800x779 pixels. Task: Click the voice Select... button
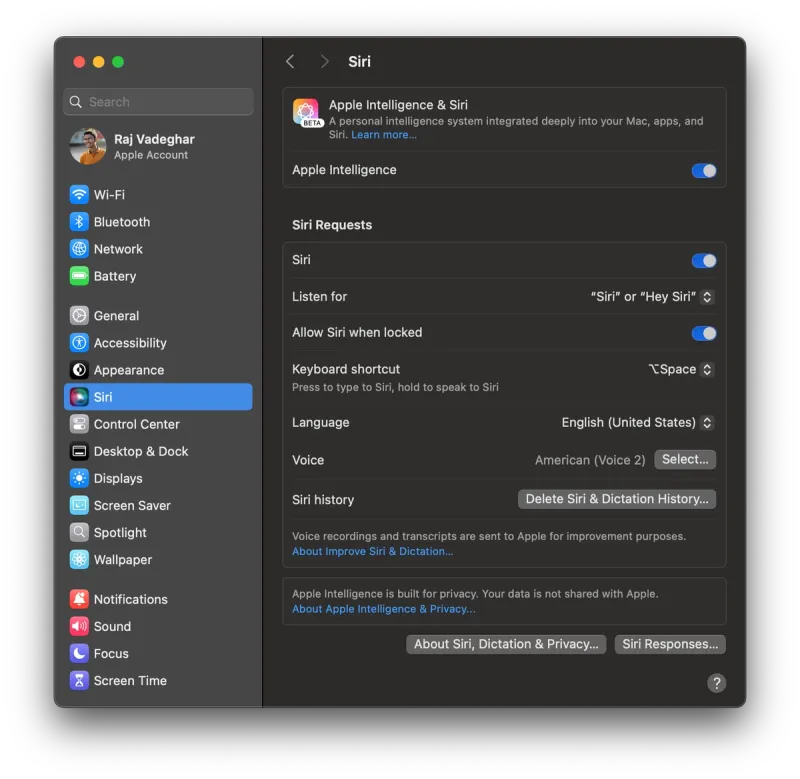(685, 459)
